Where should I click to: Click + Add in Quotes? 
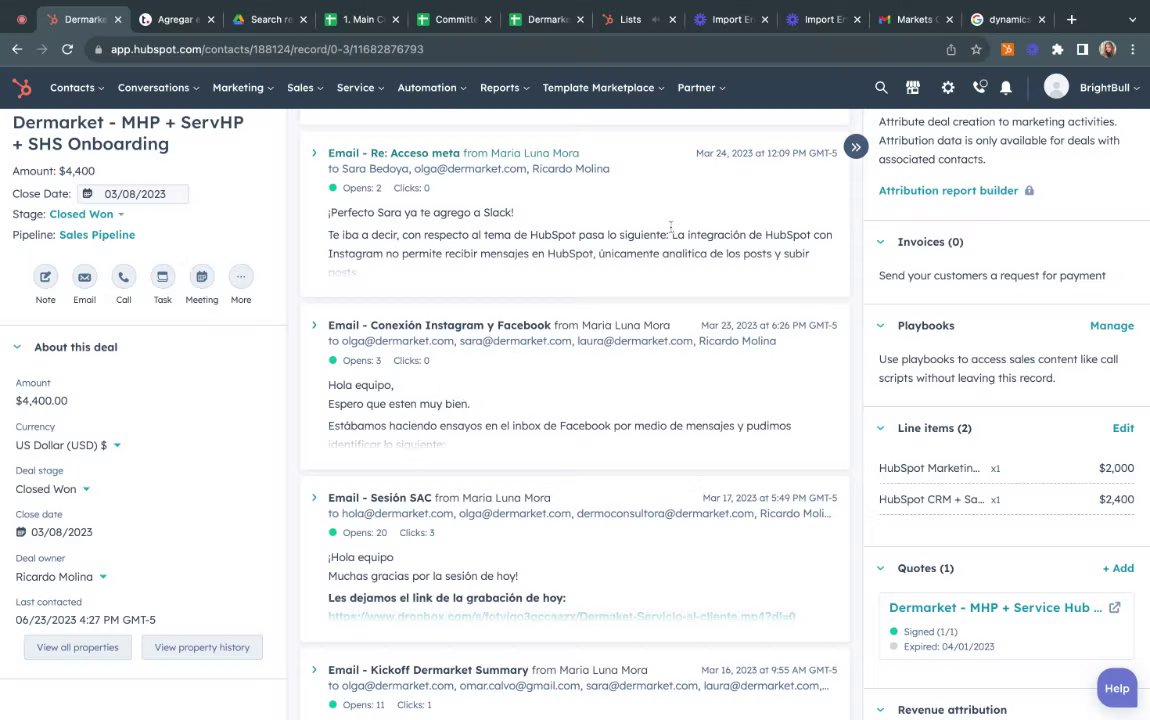click(x=1118, y=568)
